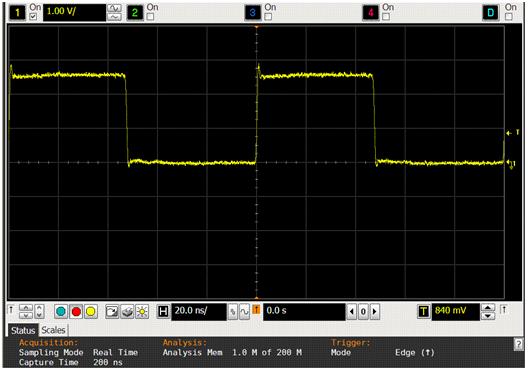Image resolution: width=528 pixels, height=371 pixels.
Task: Uncheck the Channel 1 On checkbox
Action: click(x=33, y=16)
